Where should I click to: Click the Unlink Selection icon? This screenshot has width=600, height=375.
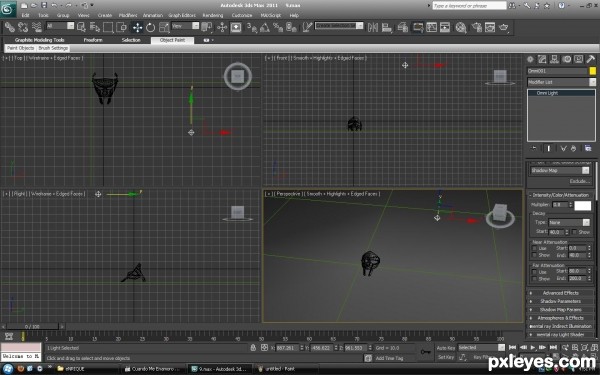click(x=23, y=27)
